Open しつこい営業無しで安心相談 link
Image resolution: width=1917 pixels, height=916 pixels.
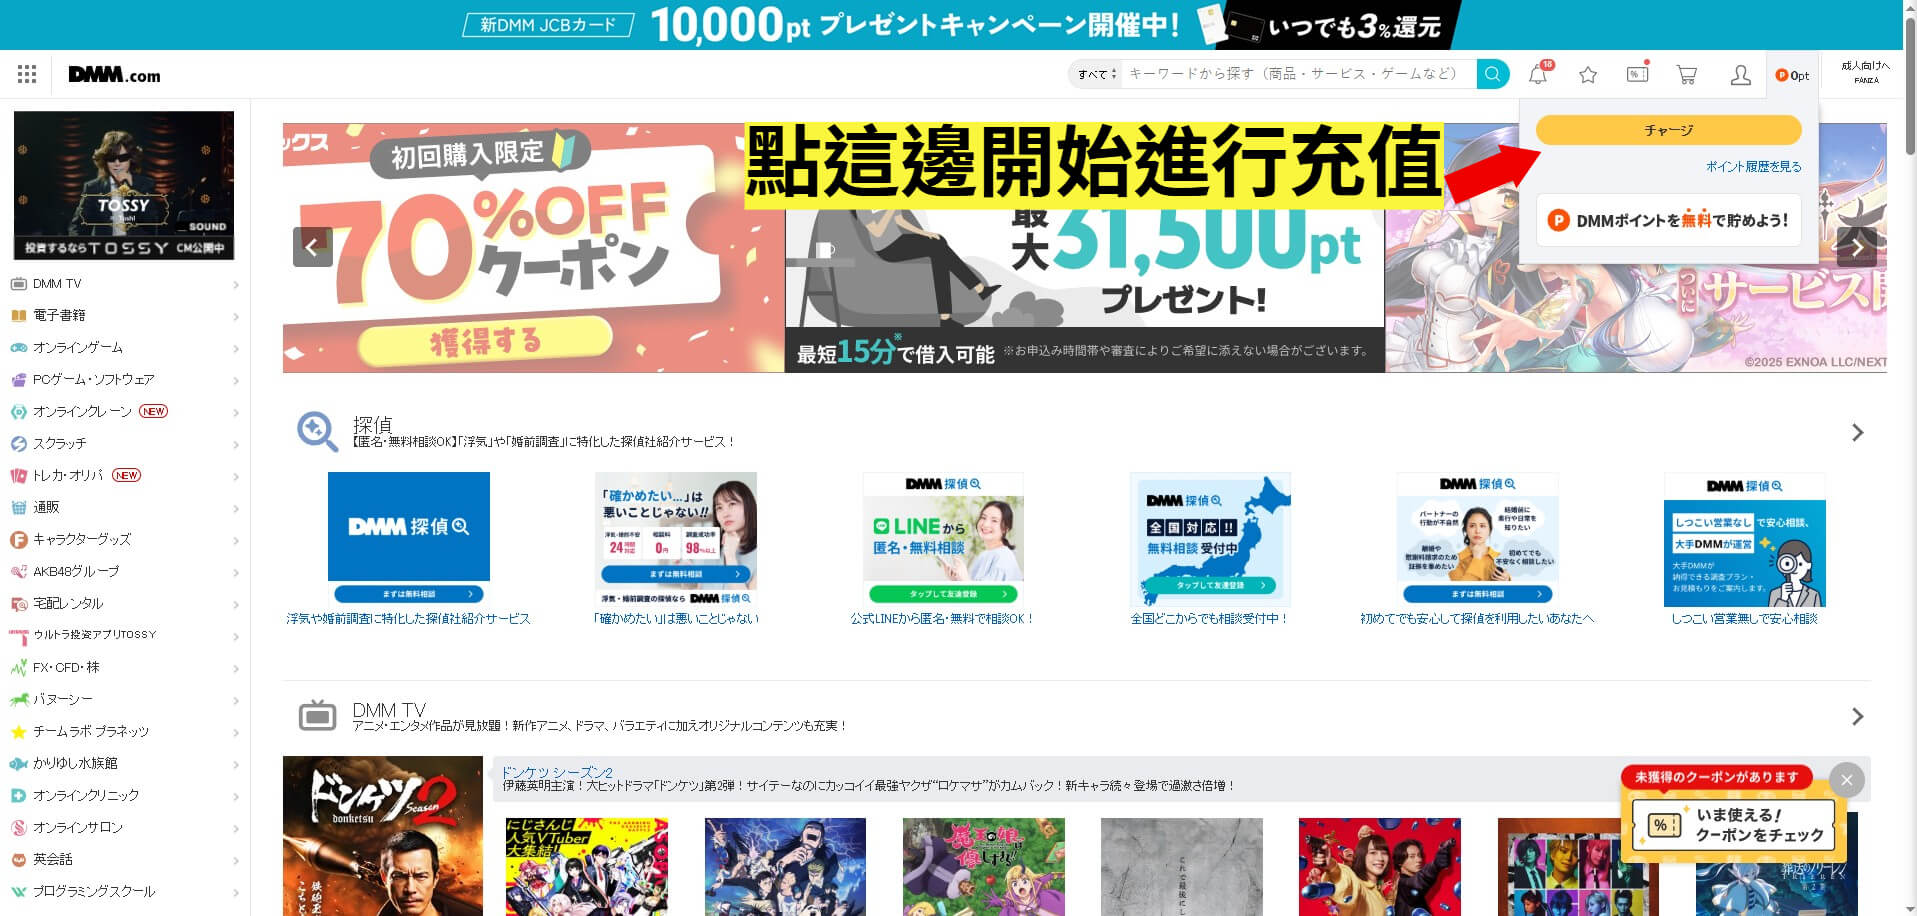click(1744, 619)
